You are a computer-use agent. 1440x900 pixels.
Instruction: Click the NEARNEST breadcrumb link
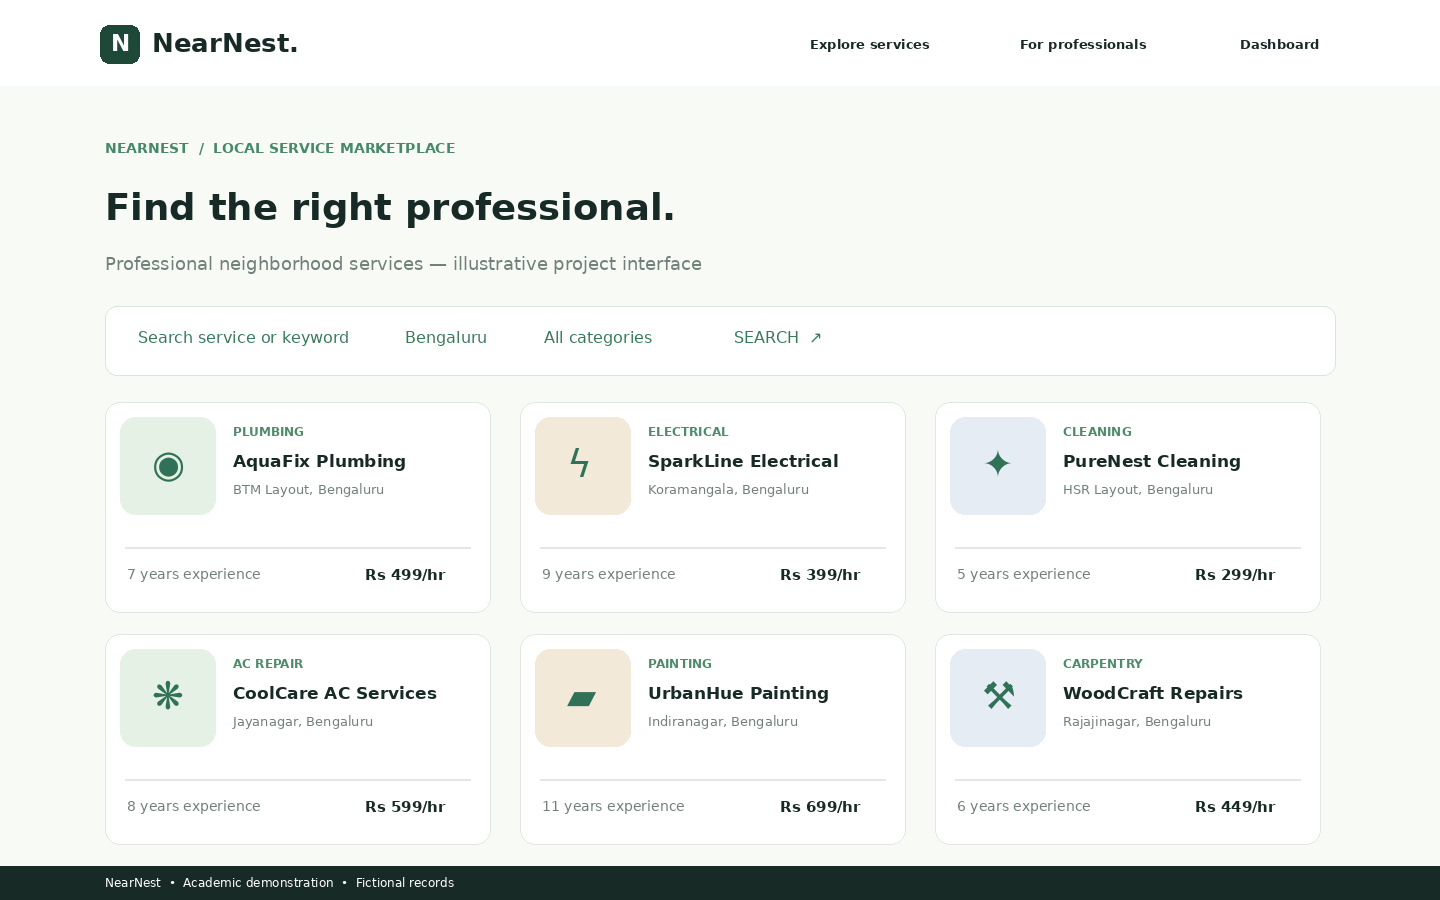(x=147, y=148)
